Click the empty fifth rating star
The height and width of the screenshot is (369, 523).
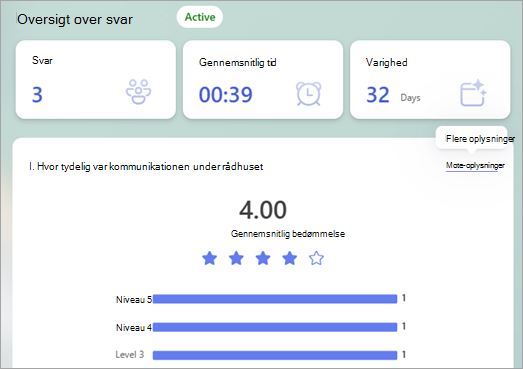[316, 258]
